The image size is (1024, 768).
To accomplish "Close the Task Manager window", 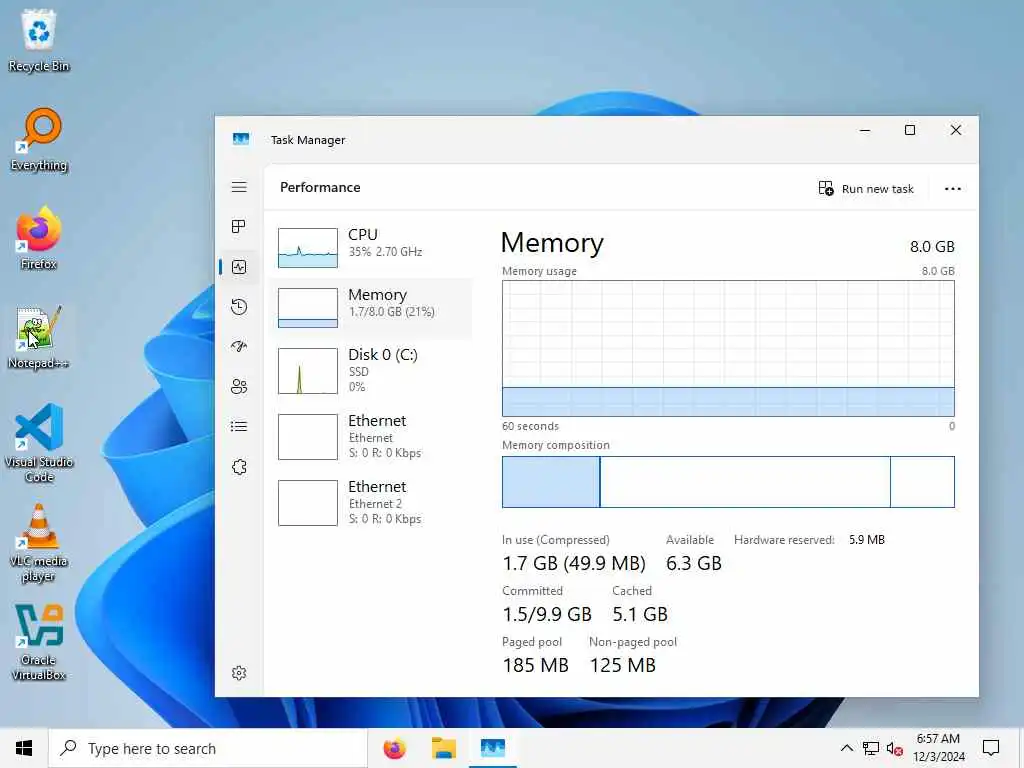I will coord(955,131).
